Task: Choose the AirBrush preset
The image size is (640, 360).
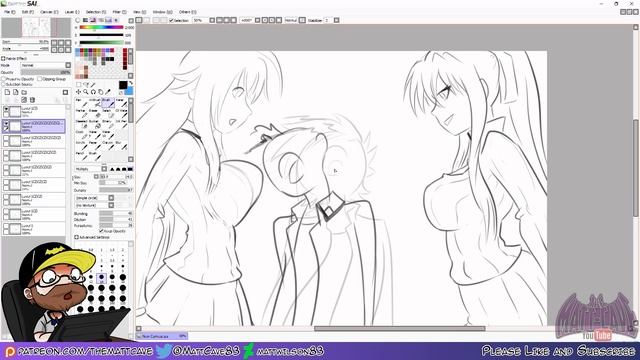Action: [x=94, y=103]
